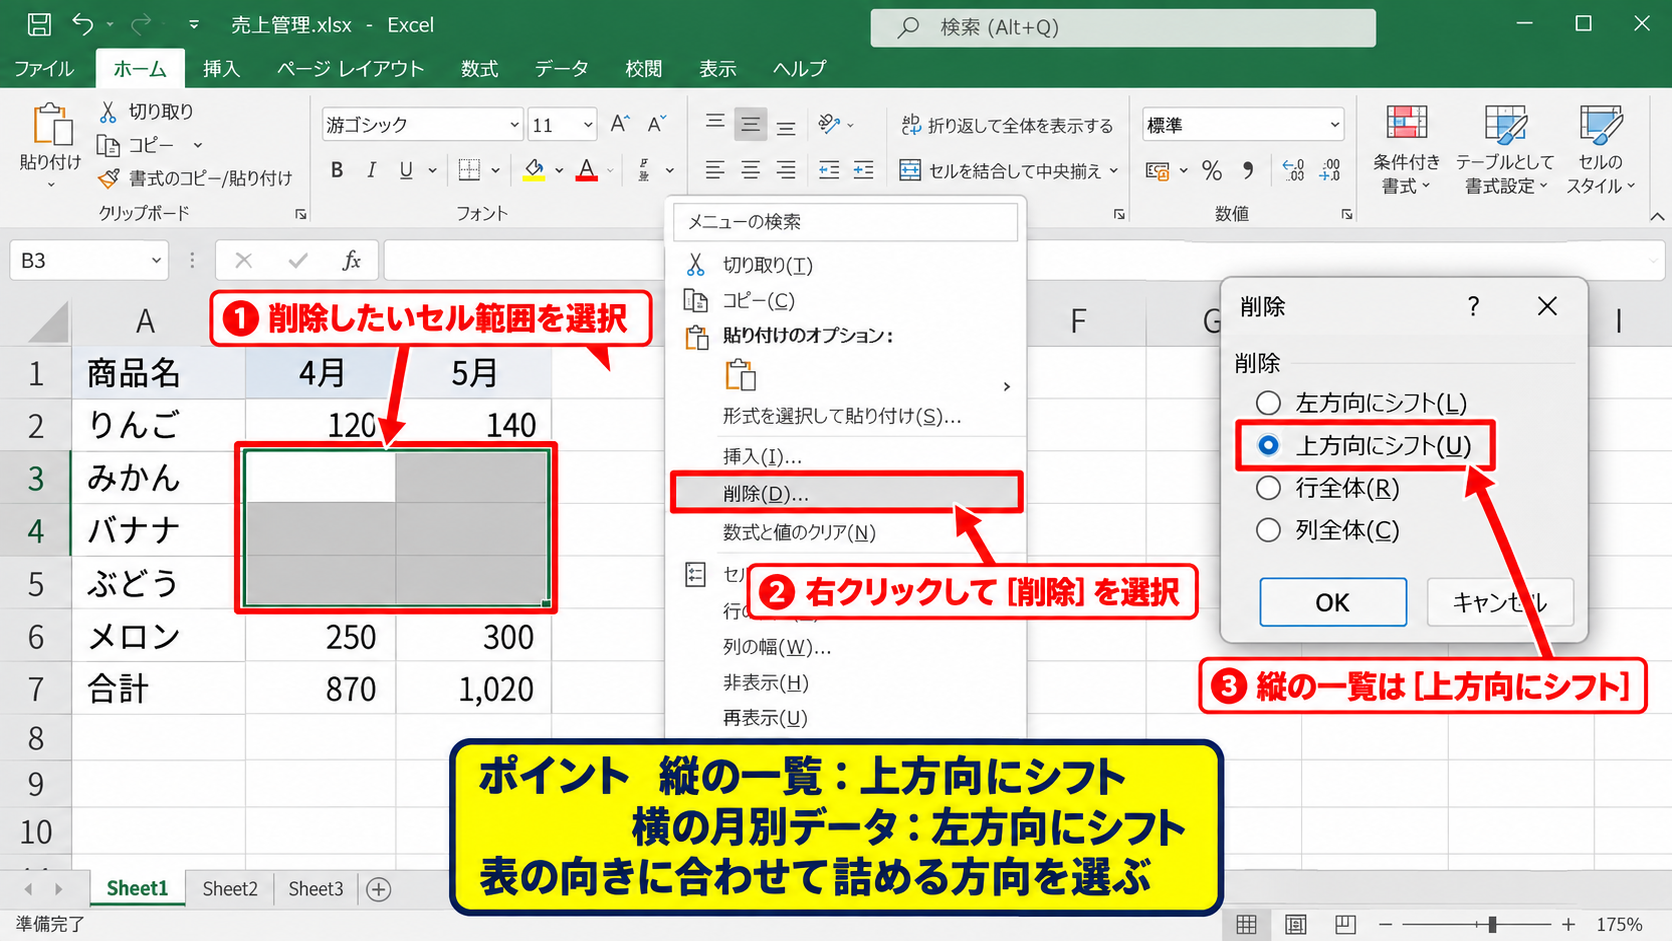The width and height of the screenshot is (1672, 941).
Task: Click OK in the 削除 dialog
Action: click(1332, 602)
